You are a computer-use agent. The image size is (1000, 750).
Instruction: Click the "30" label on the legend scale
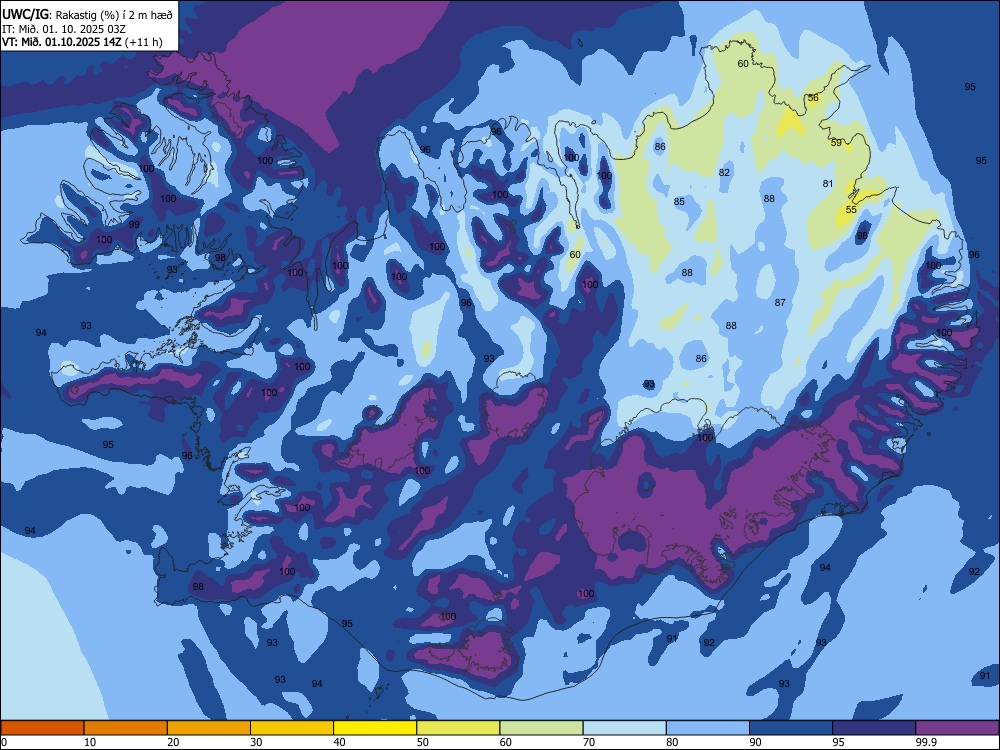[x=256, y=742]
